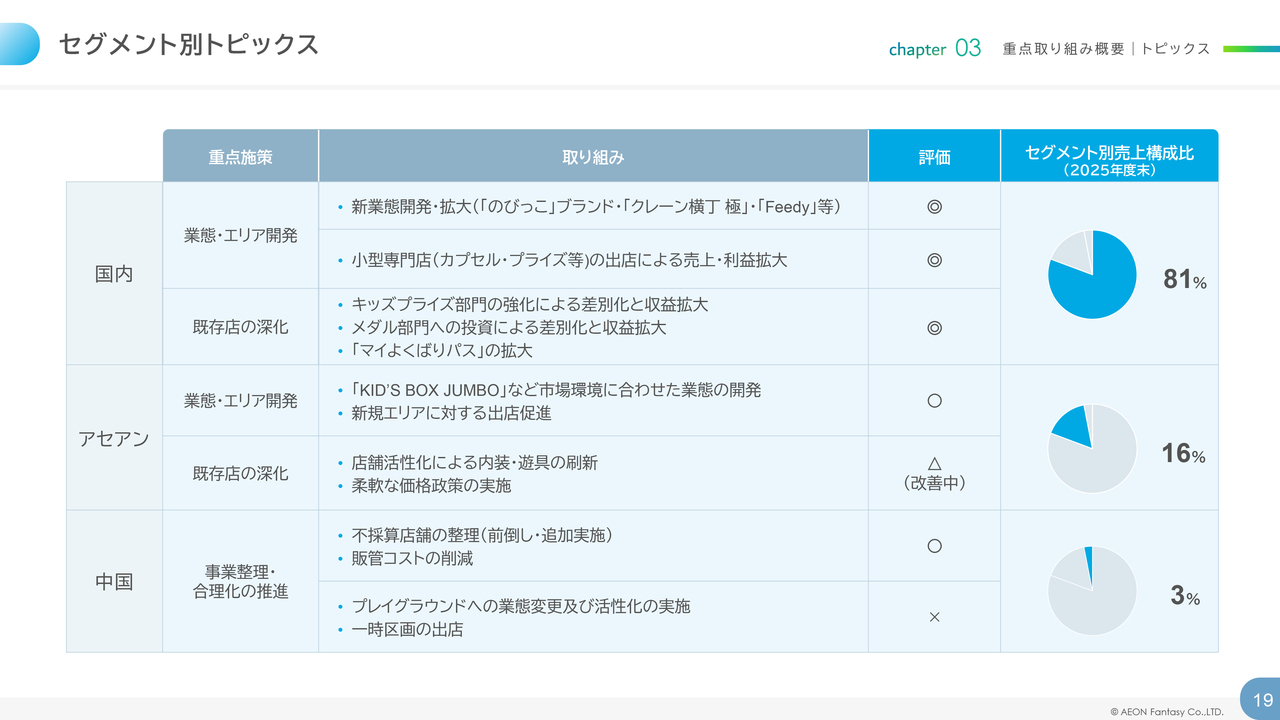1280x720 pixels.
Task: Click the blue rounded shape beside the slide title
Action: 20,44
